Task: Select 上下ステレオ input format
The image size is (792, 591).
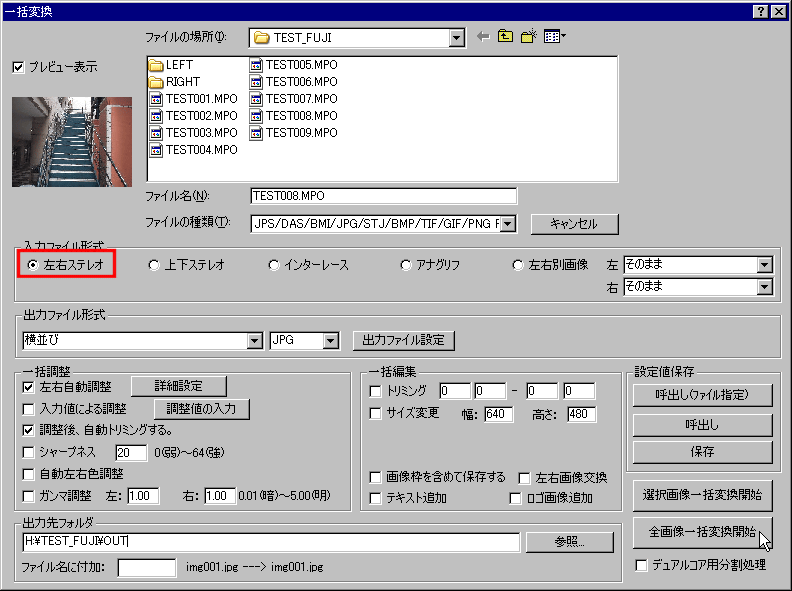Action: (154, 265)
